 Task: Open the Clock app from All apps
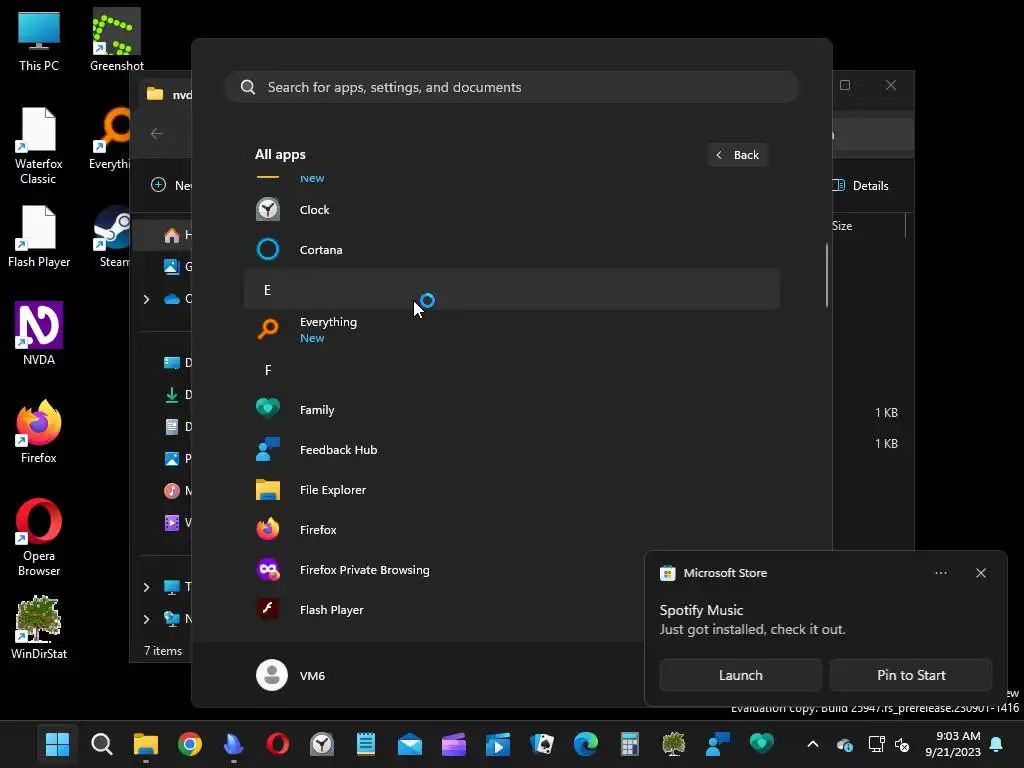pos(511,210)
